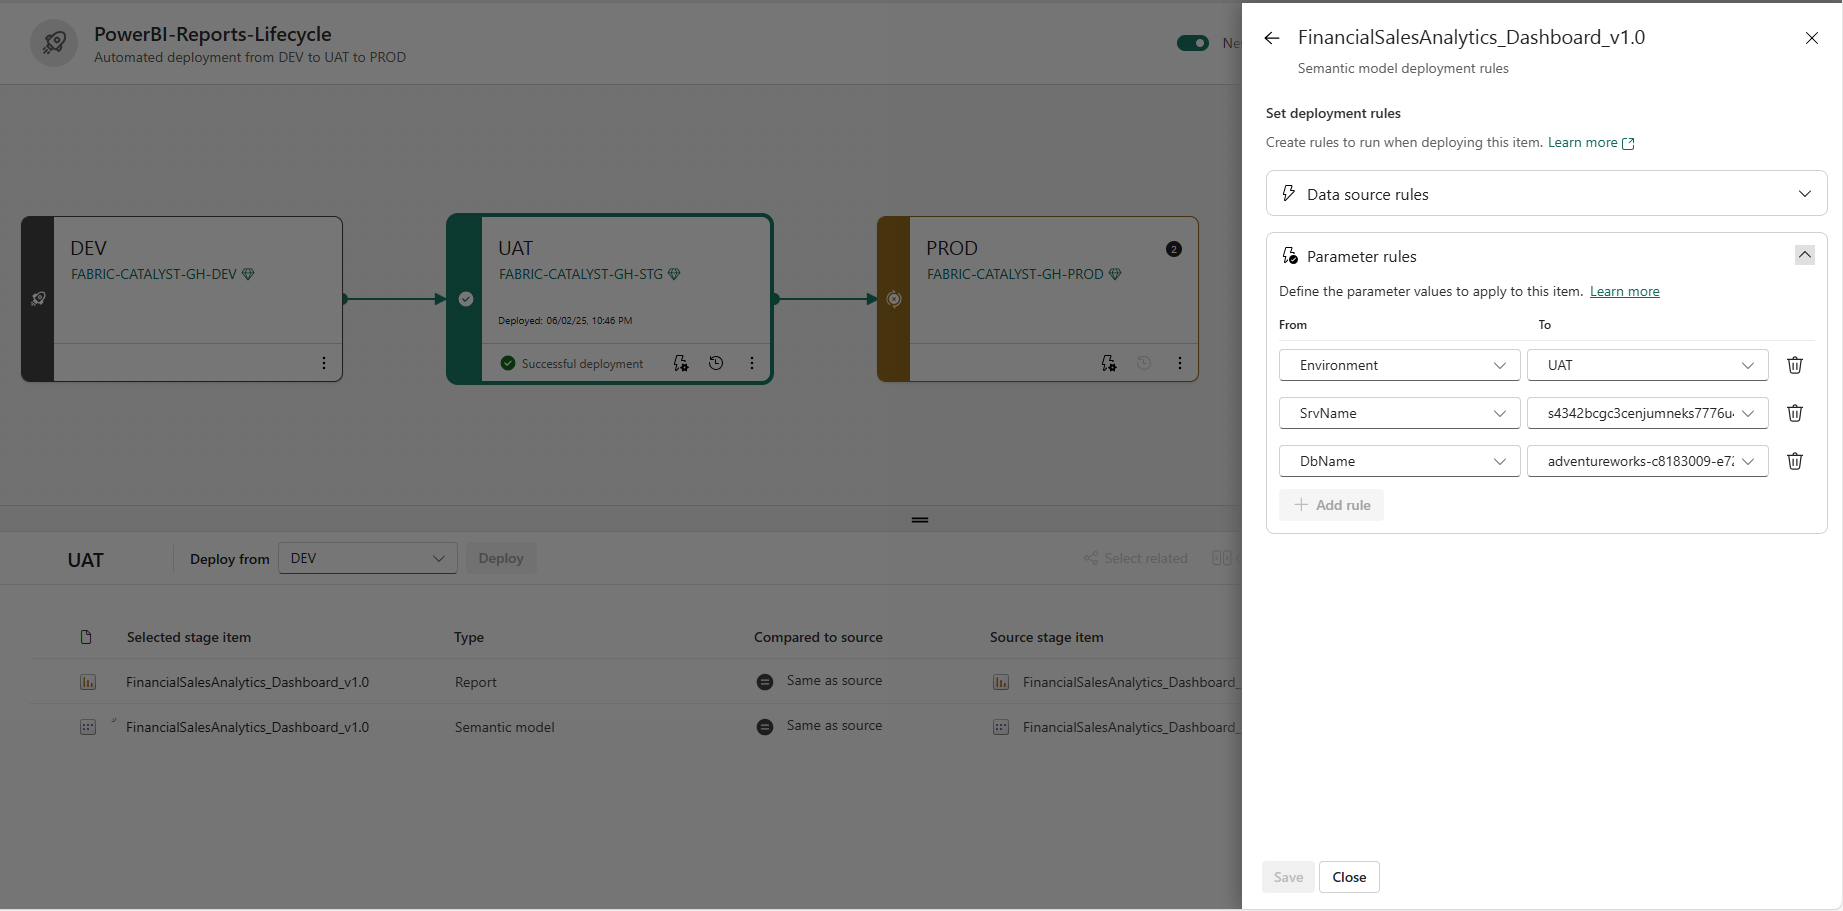1843x911 pixels.
Task: Click Same as source icon for Semantic model row
Action: pyautogui.click(x=765, y=727)
